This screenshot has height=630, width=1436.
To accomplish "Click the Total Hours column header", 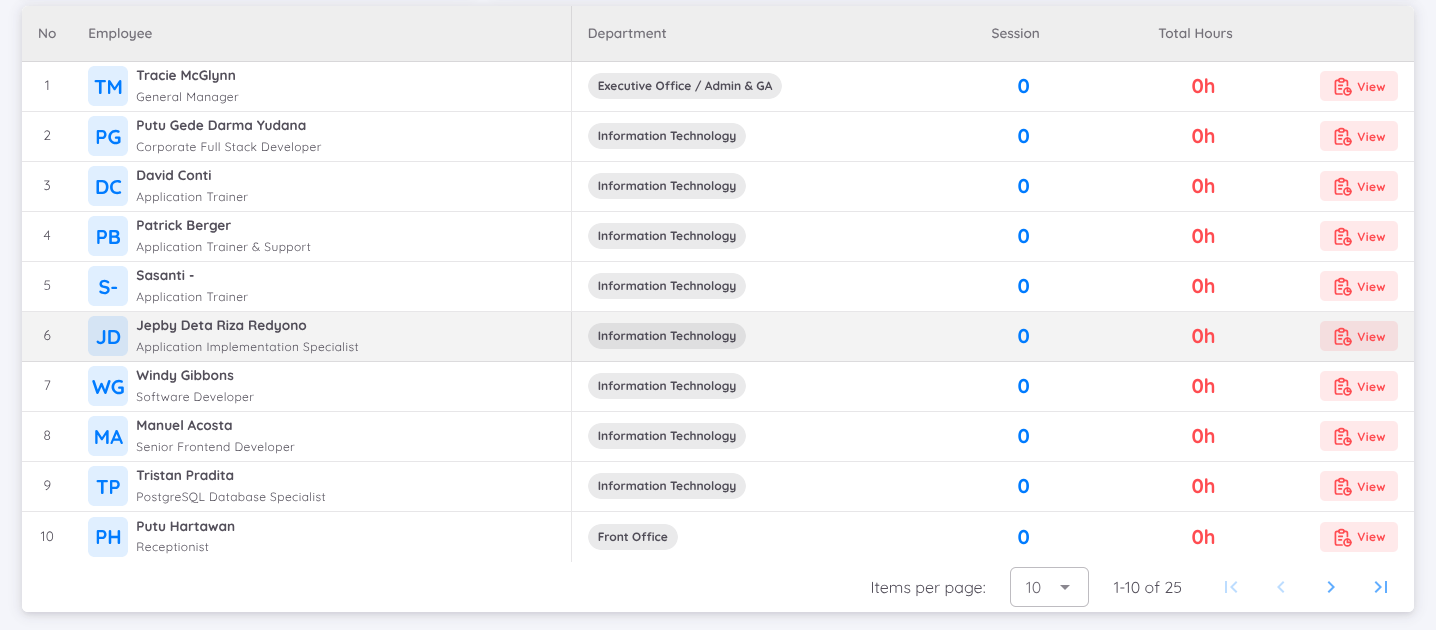I will (x=1195, y=34).
